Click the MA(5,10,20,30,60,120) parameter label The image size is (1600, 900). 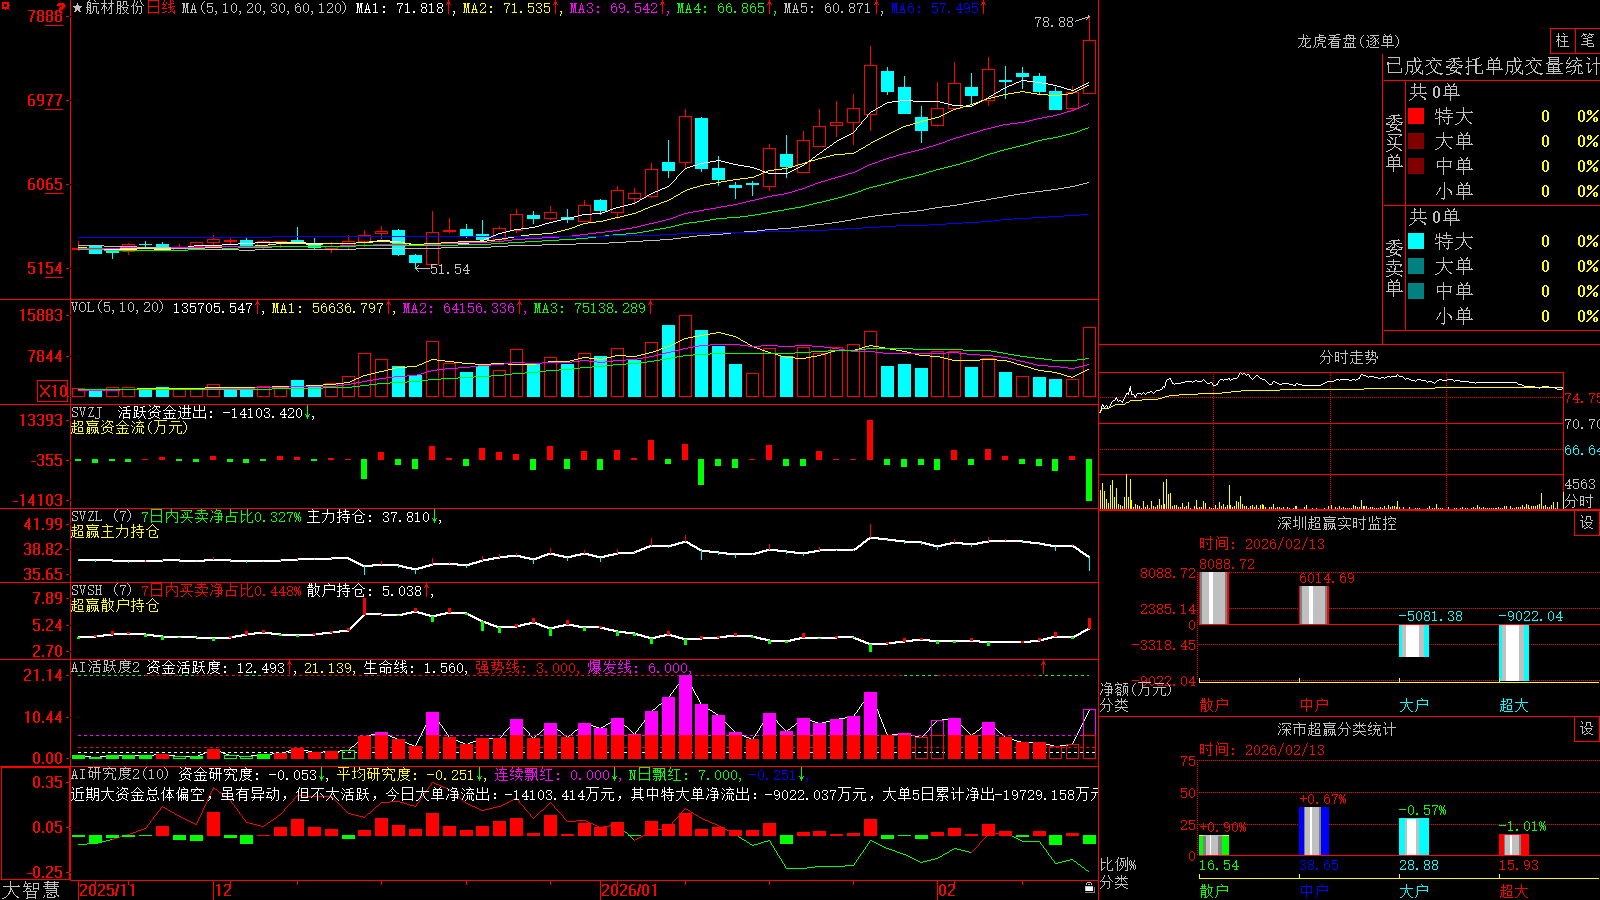coord(264,8)
